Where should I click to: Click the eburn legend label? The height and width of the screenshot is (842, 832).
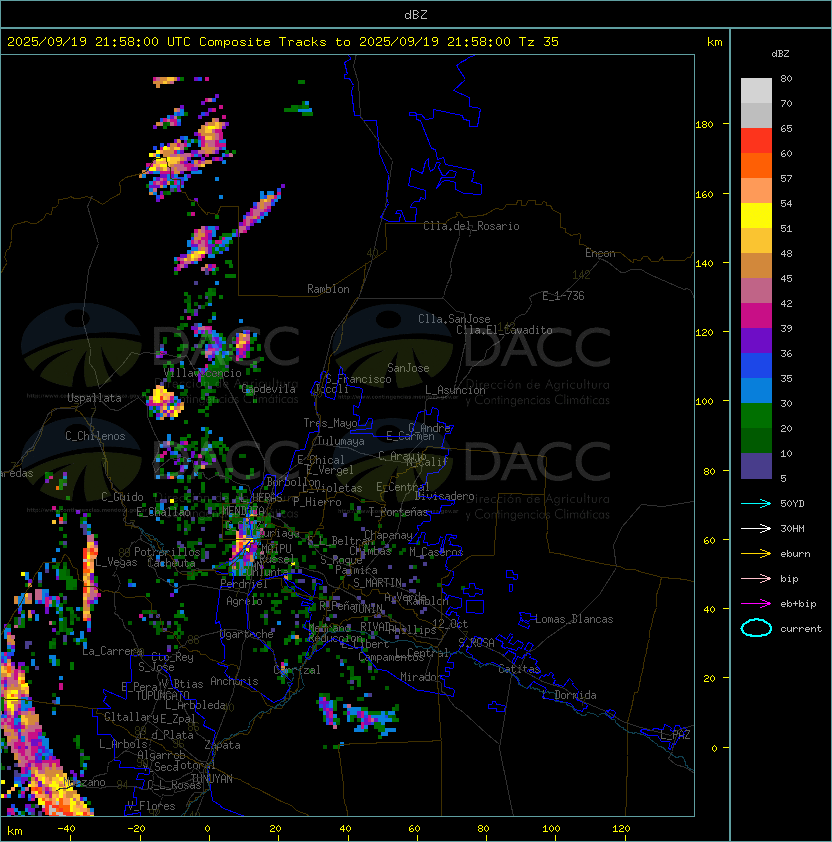[x=795, y=554]
